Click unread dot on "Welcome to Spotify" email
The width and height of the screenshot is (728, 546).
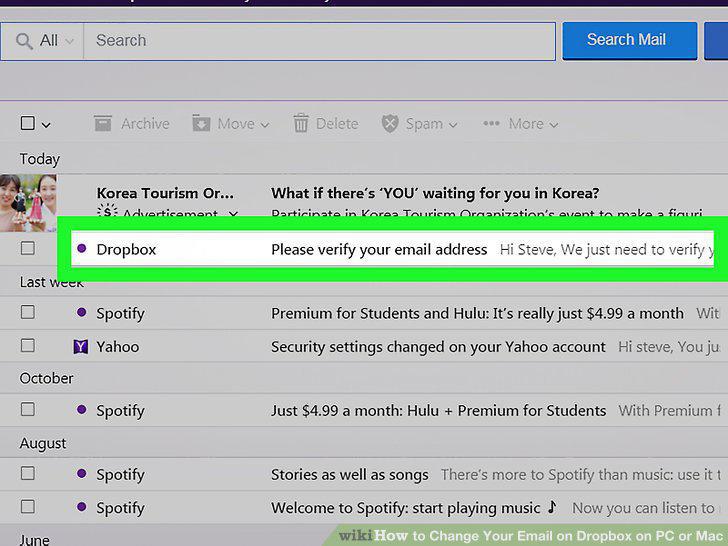pos(82,507)
